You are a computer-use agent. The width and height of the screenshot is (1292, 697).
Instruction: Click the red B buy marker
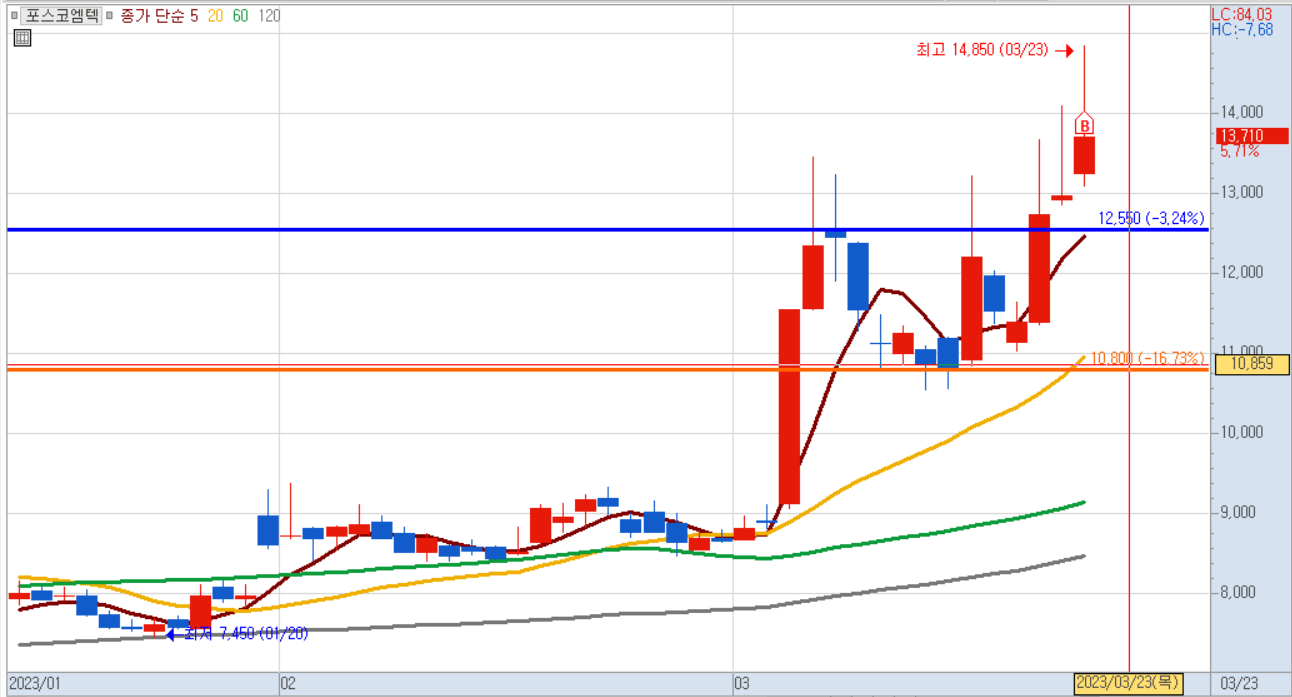[x=1085, y=125]
